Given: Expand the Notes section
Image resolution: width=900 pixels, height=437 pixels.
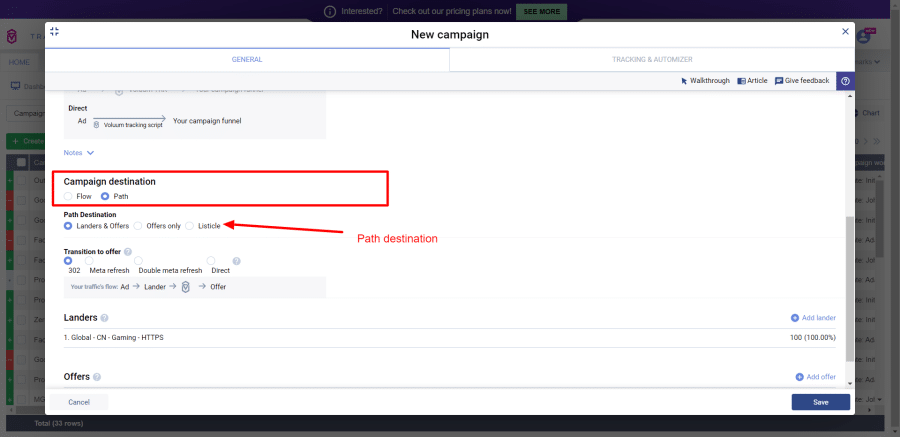Looking at the screenshot, I should (x=79, y=153).
